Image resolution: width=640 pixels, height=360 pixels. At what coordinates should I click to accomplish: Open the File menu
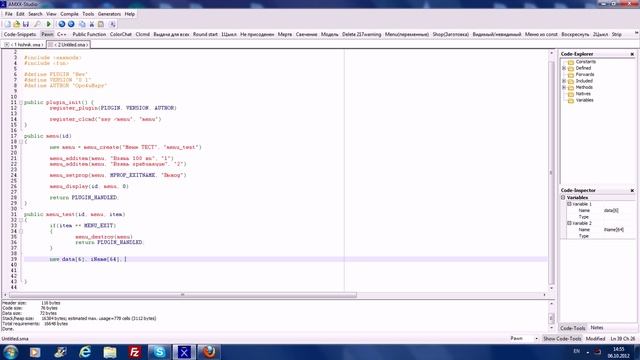[9, 14]
